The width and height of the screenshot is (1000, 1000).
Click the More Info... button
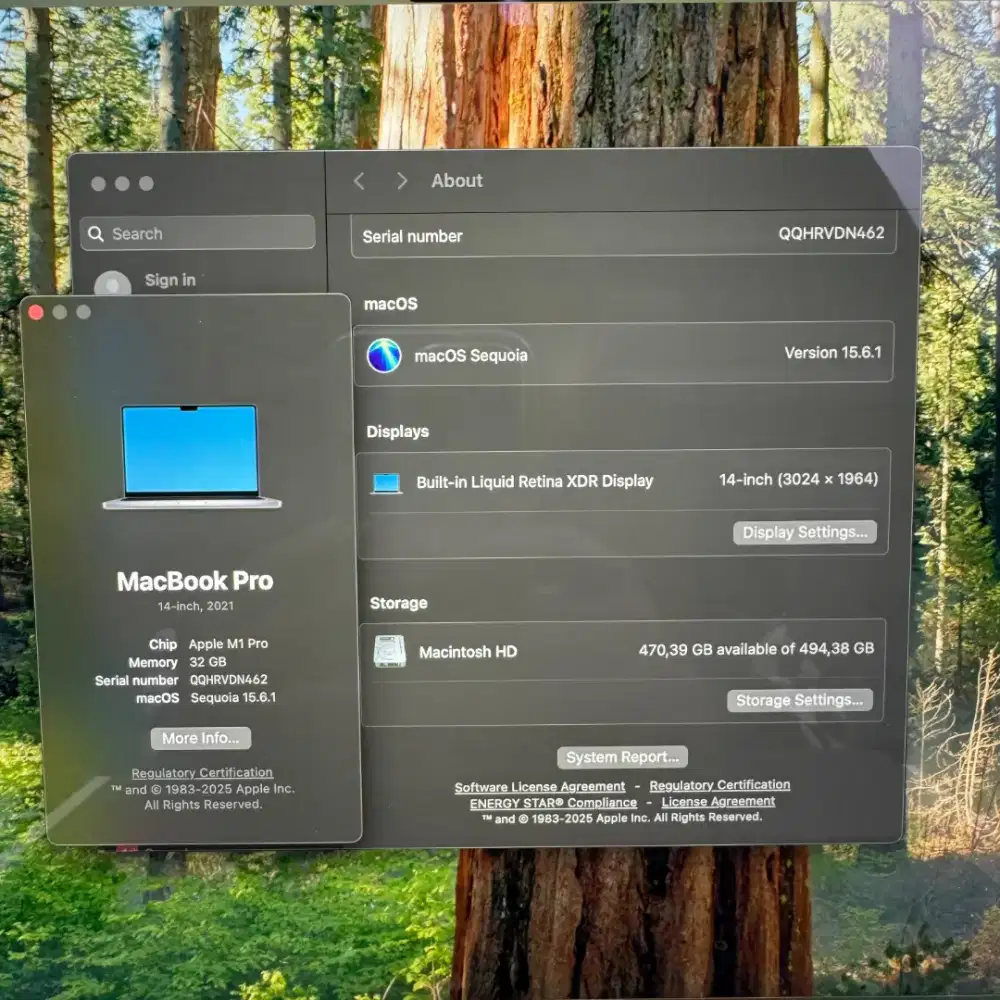201,739
